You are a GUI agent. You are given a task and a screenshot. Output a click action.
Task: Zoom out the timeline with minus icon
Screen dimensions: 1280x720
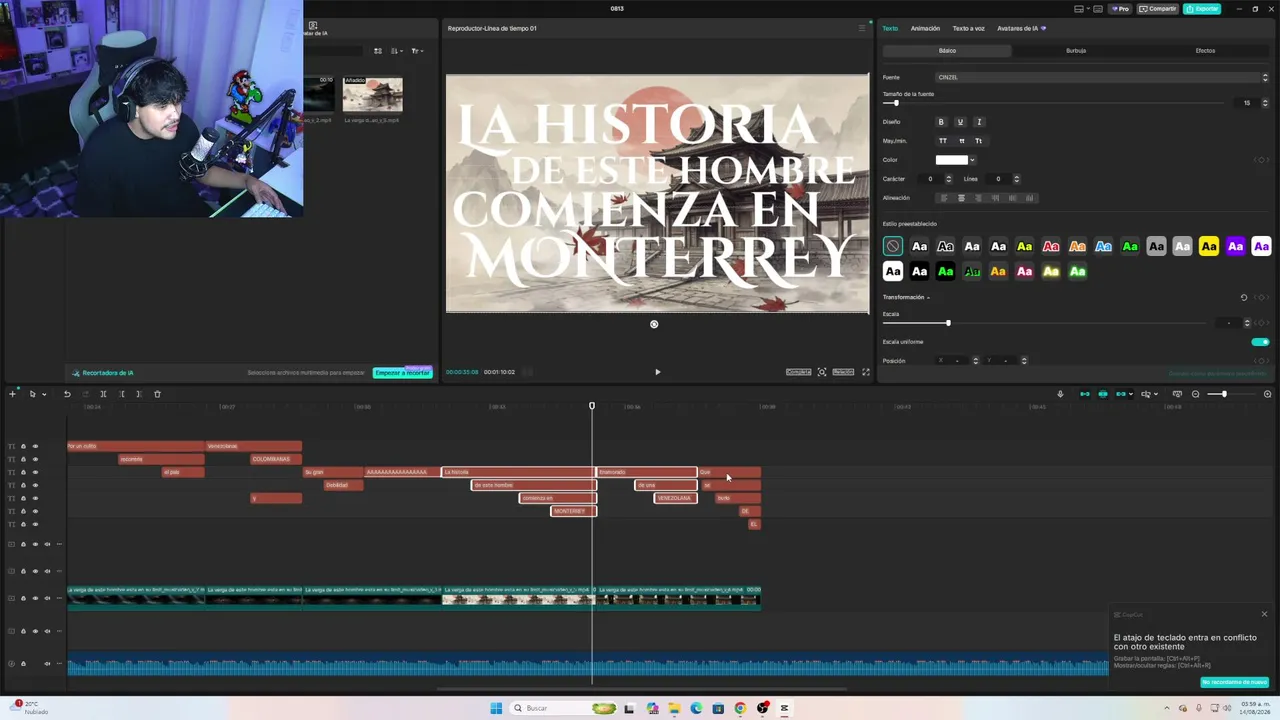[1195, 394]
